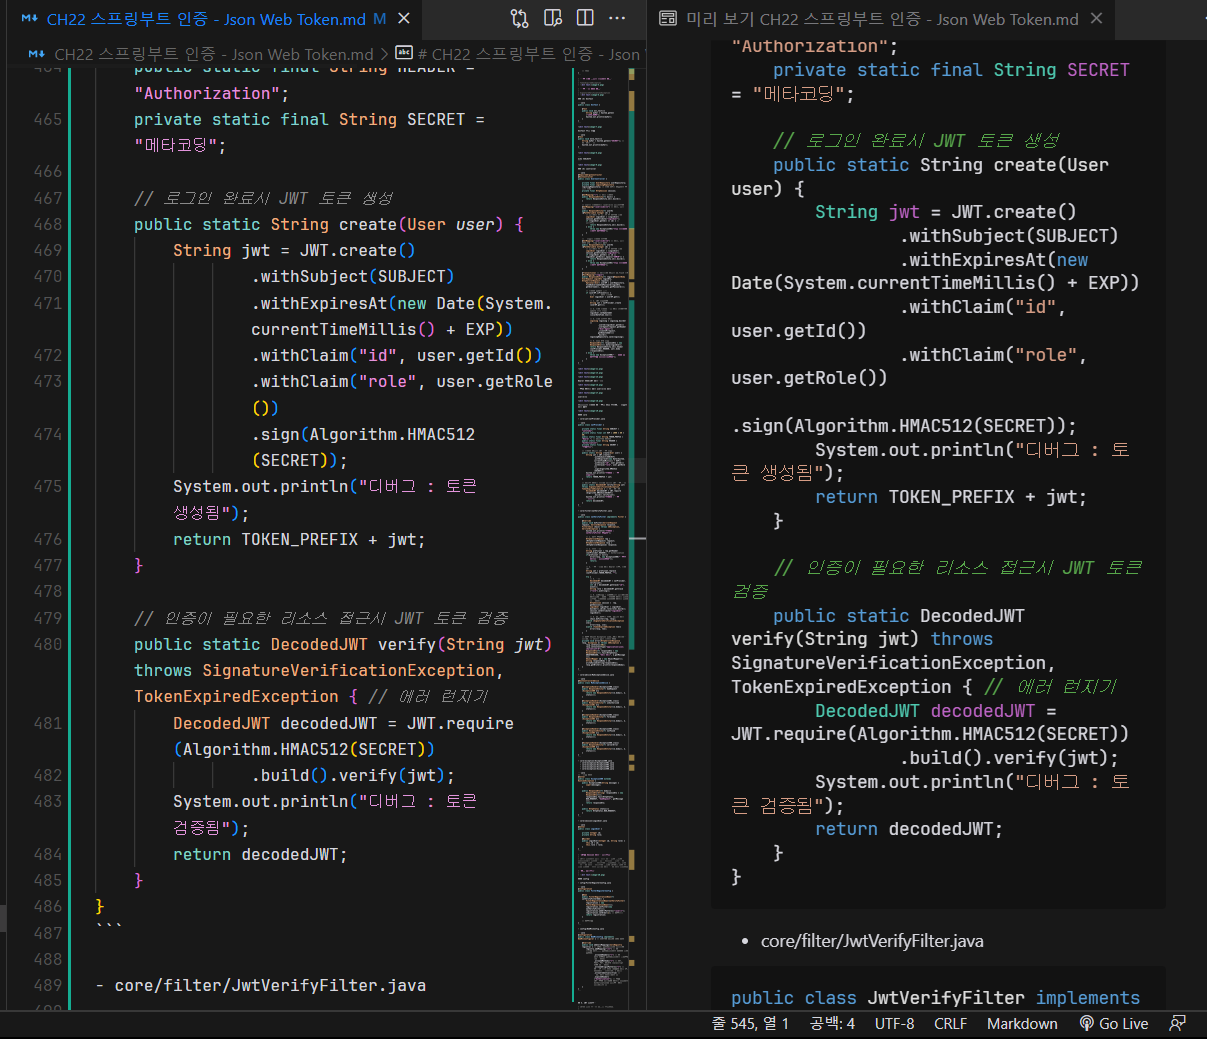Click .sign(Algorithm.HMAC512(SECRET)); in preview
This screenshot has width=1207, height=1039.
click(904, 426)
